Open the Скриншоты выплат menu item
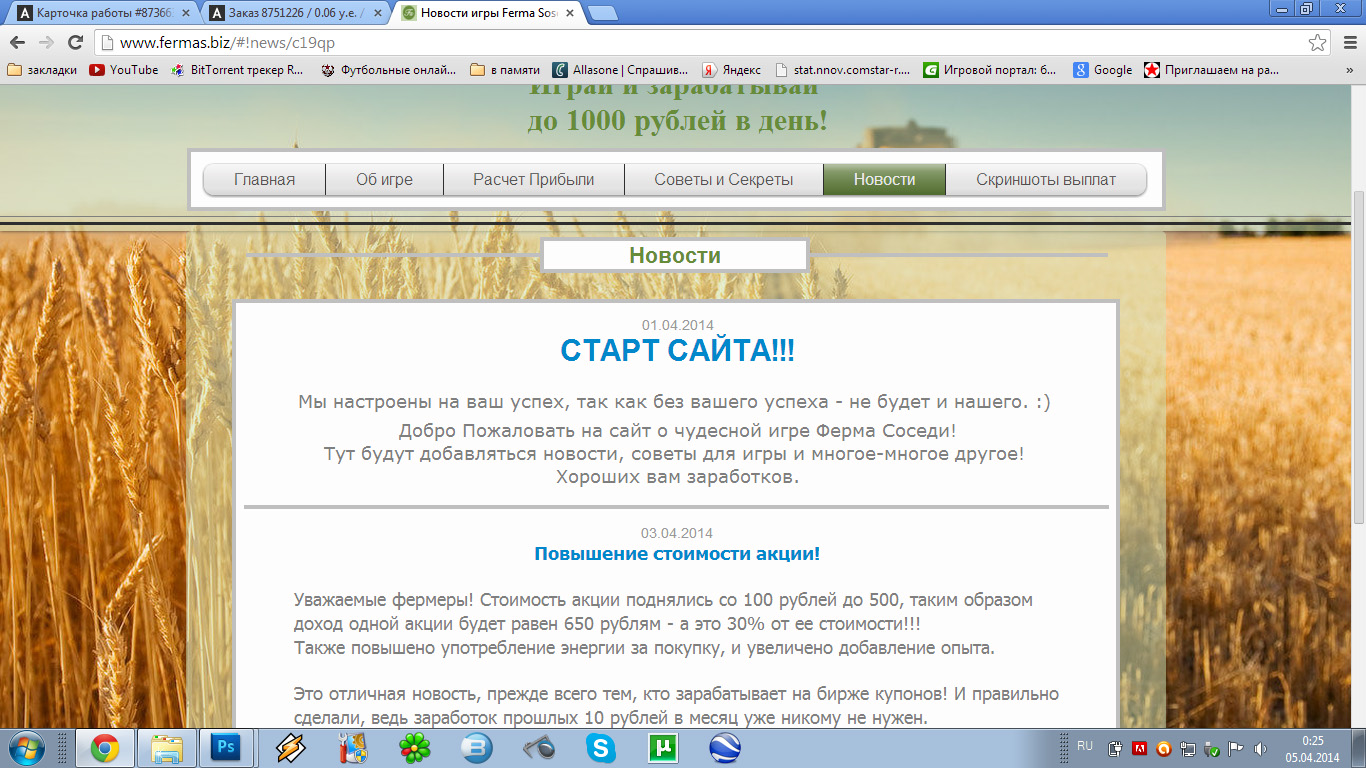This screenshot has height=768, width=1366. [x=1046, y=180]
